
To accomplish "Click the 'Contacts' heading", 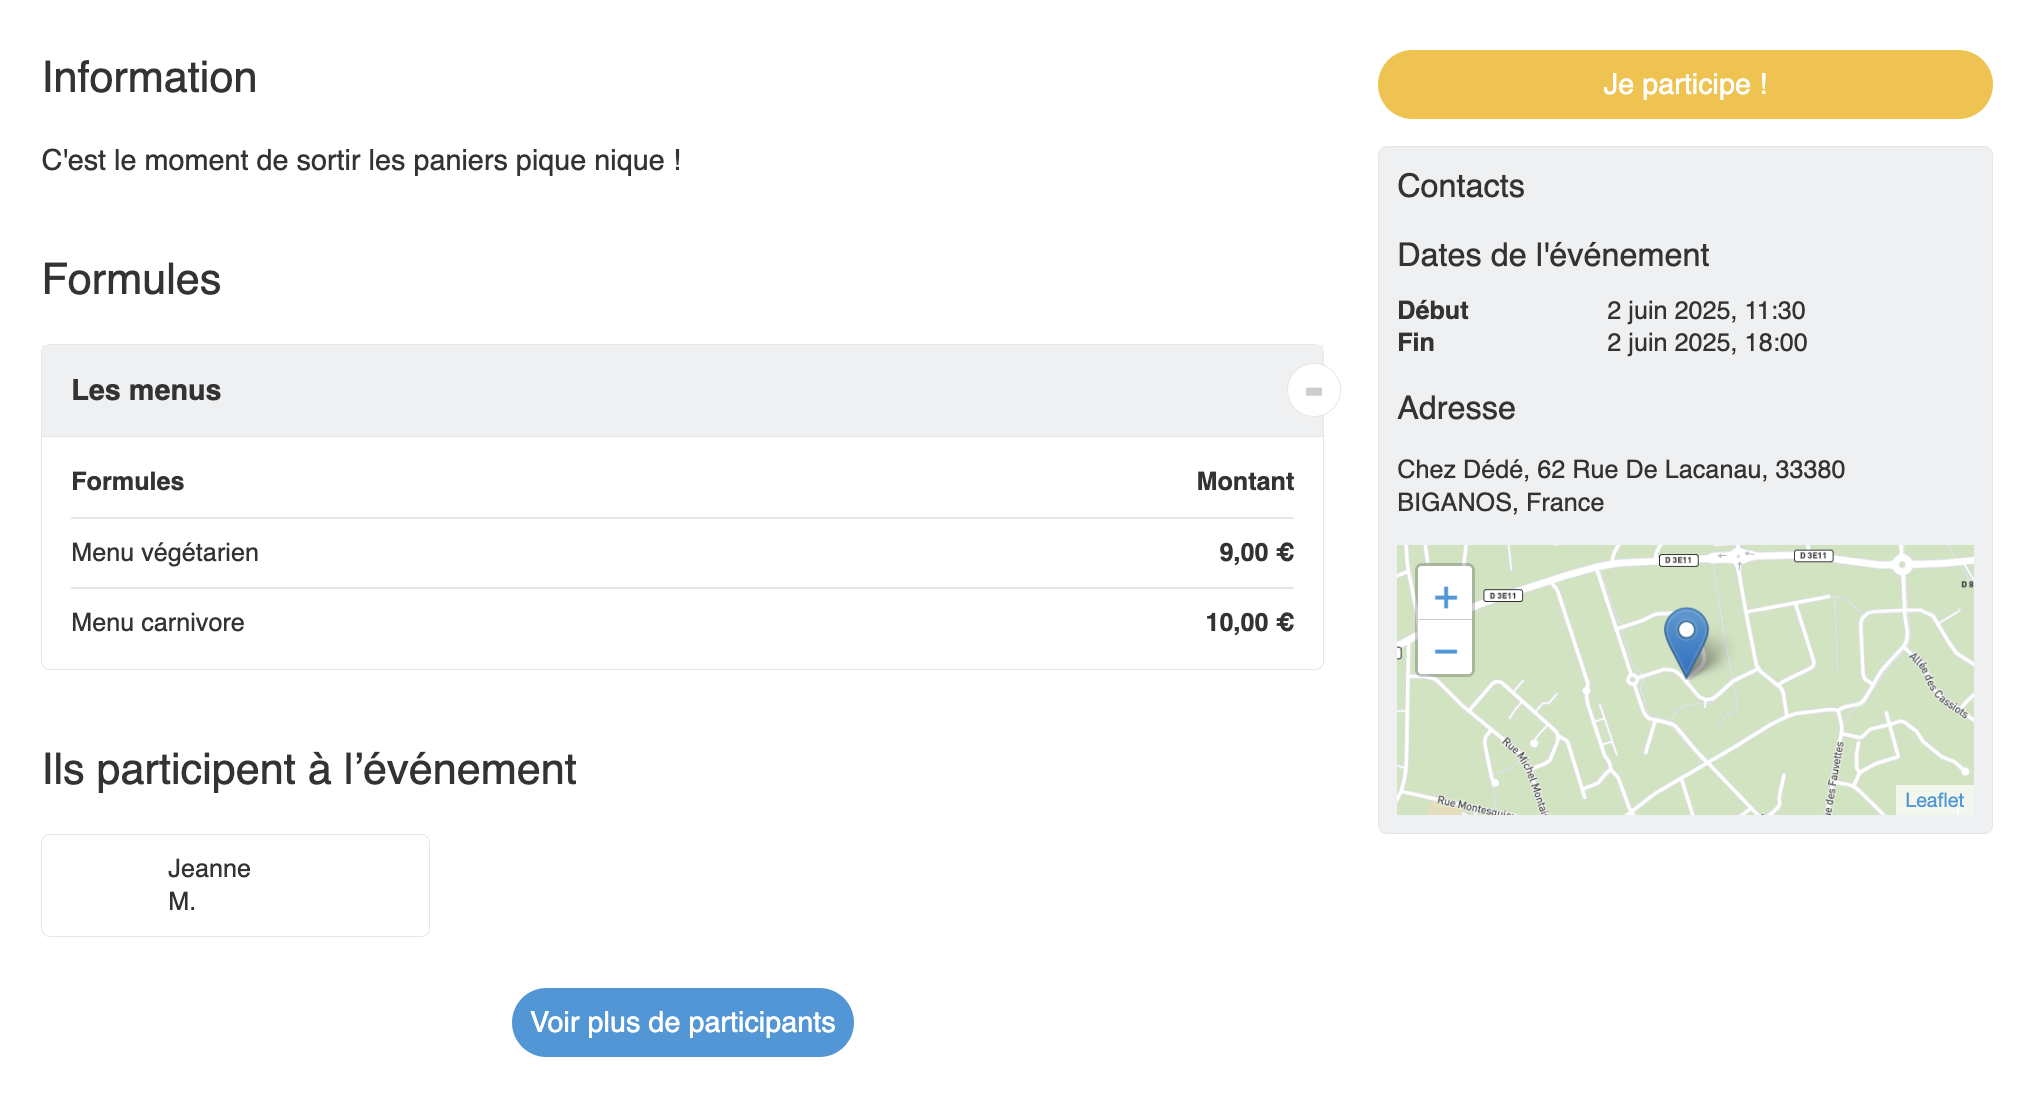I will [1460, 186].
